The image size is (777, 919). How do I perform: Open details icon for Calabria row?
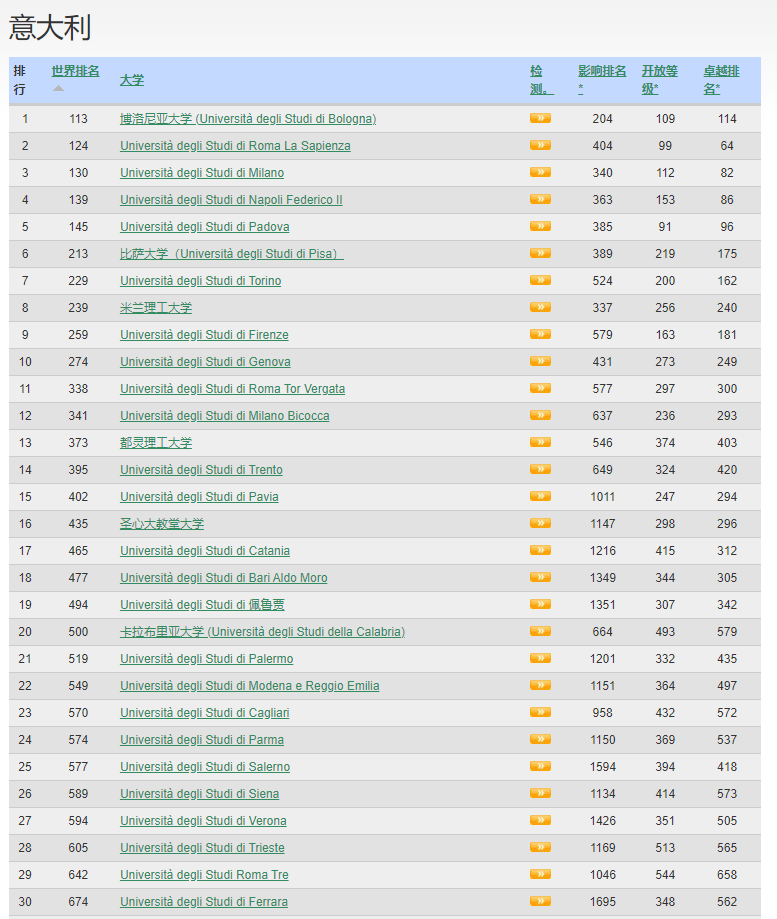540,631
